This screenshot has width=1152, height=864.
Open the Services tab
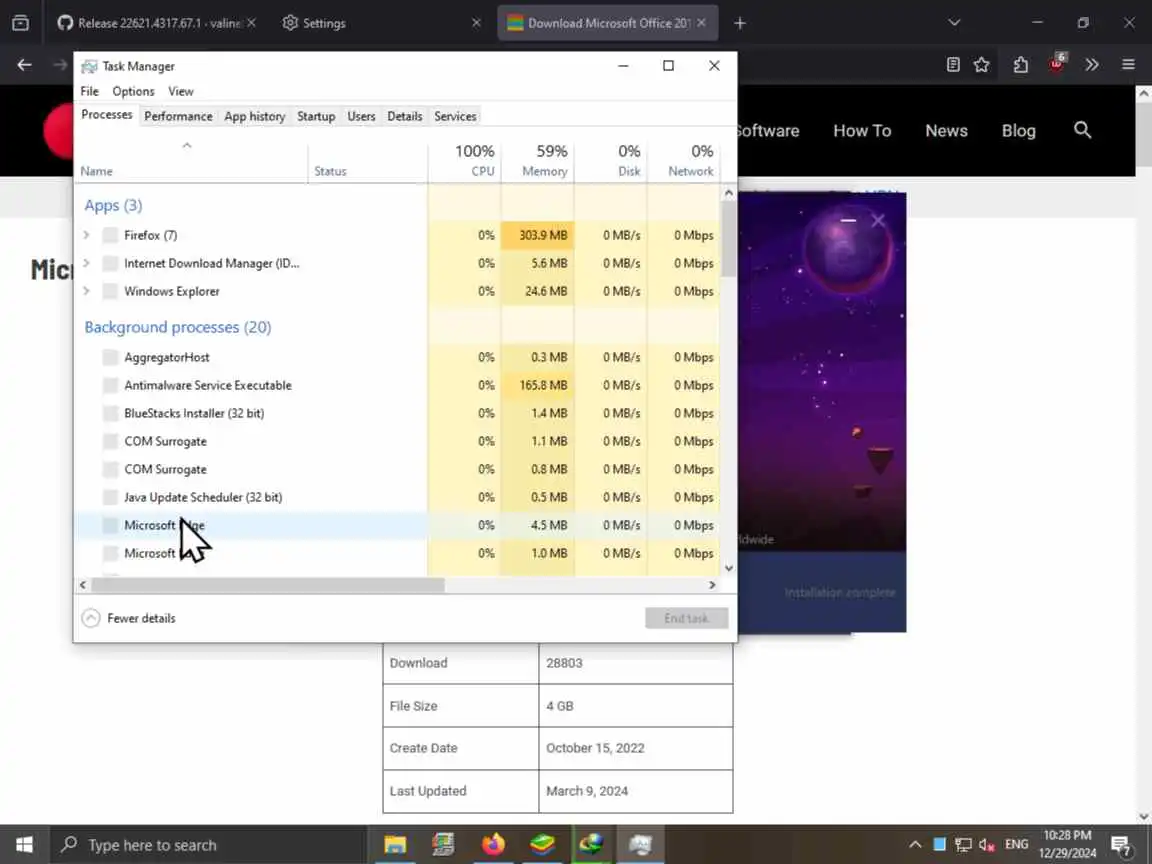click(455, 116)
